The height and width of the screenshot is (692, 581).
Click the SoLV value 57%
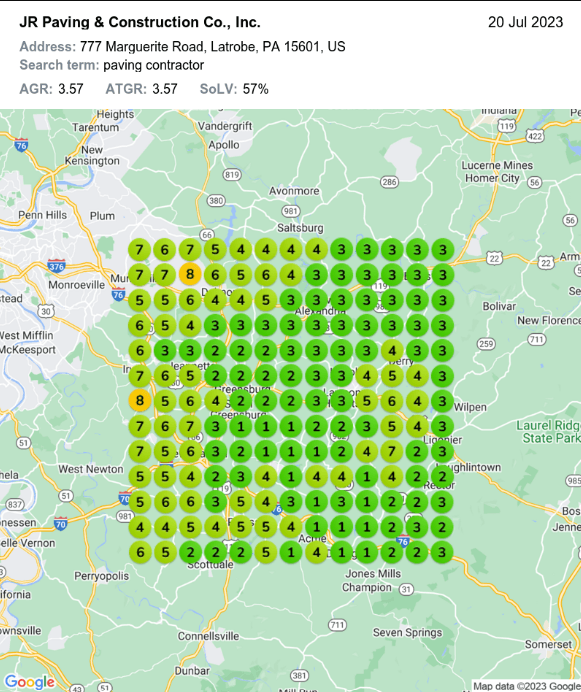(x=256, y=89)
